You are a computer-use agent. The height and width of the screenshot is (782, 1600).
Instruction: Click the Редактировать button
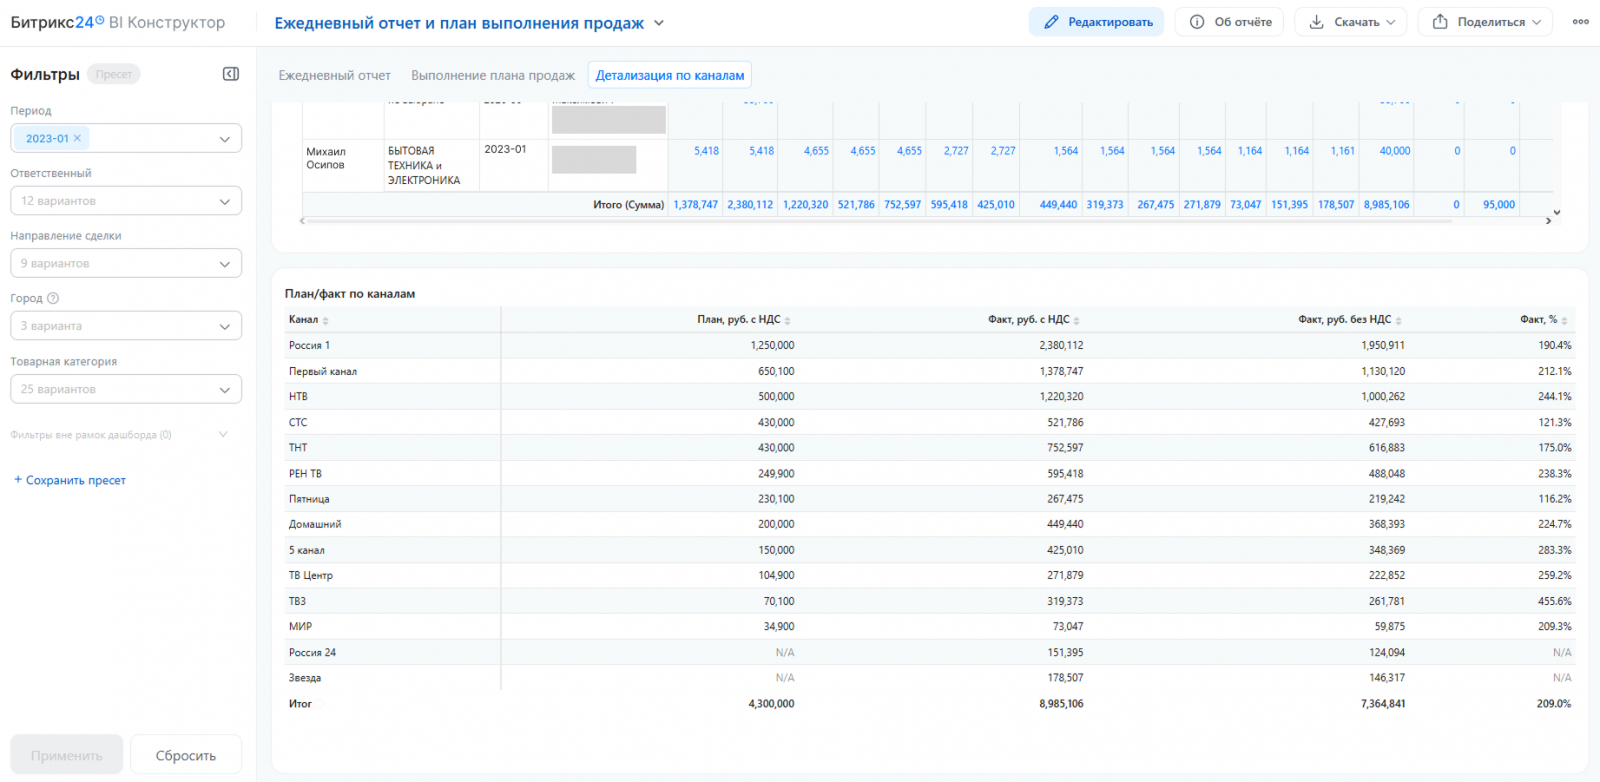(x=1096, y=22)
